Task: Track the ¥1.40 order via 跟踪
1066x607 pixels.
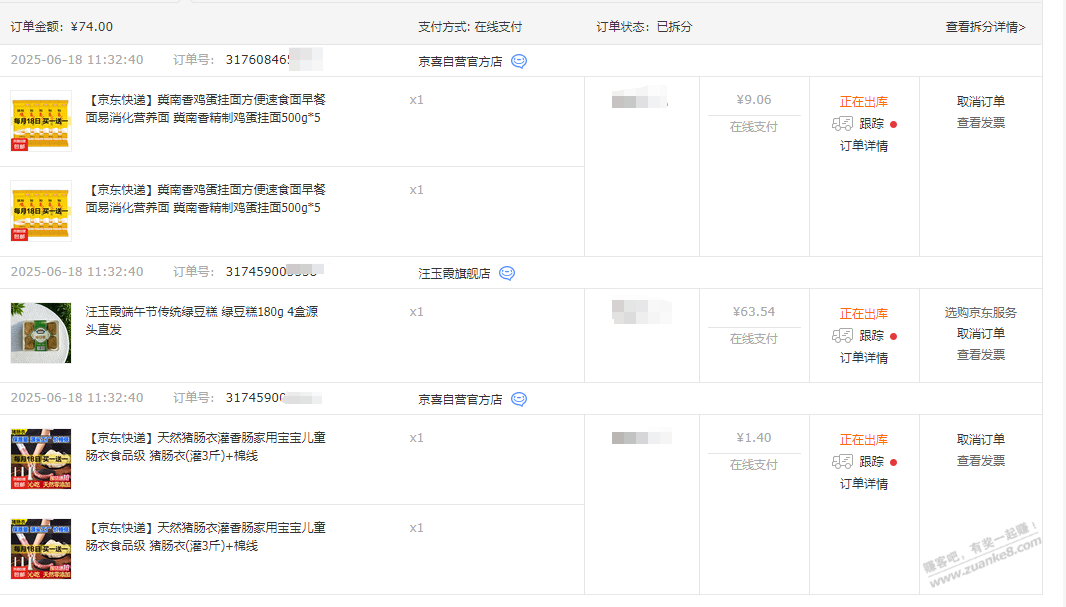Action: point(872,462)
